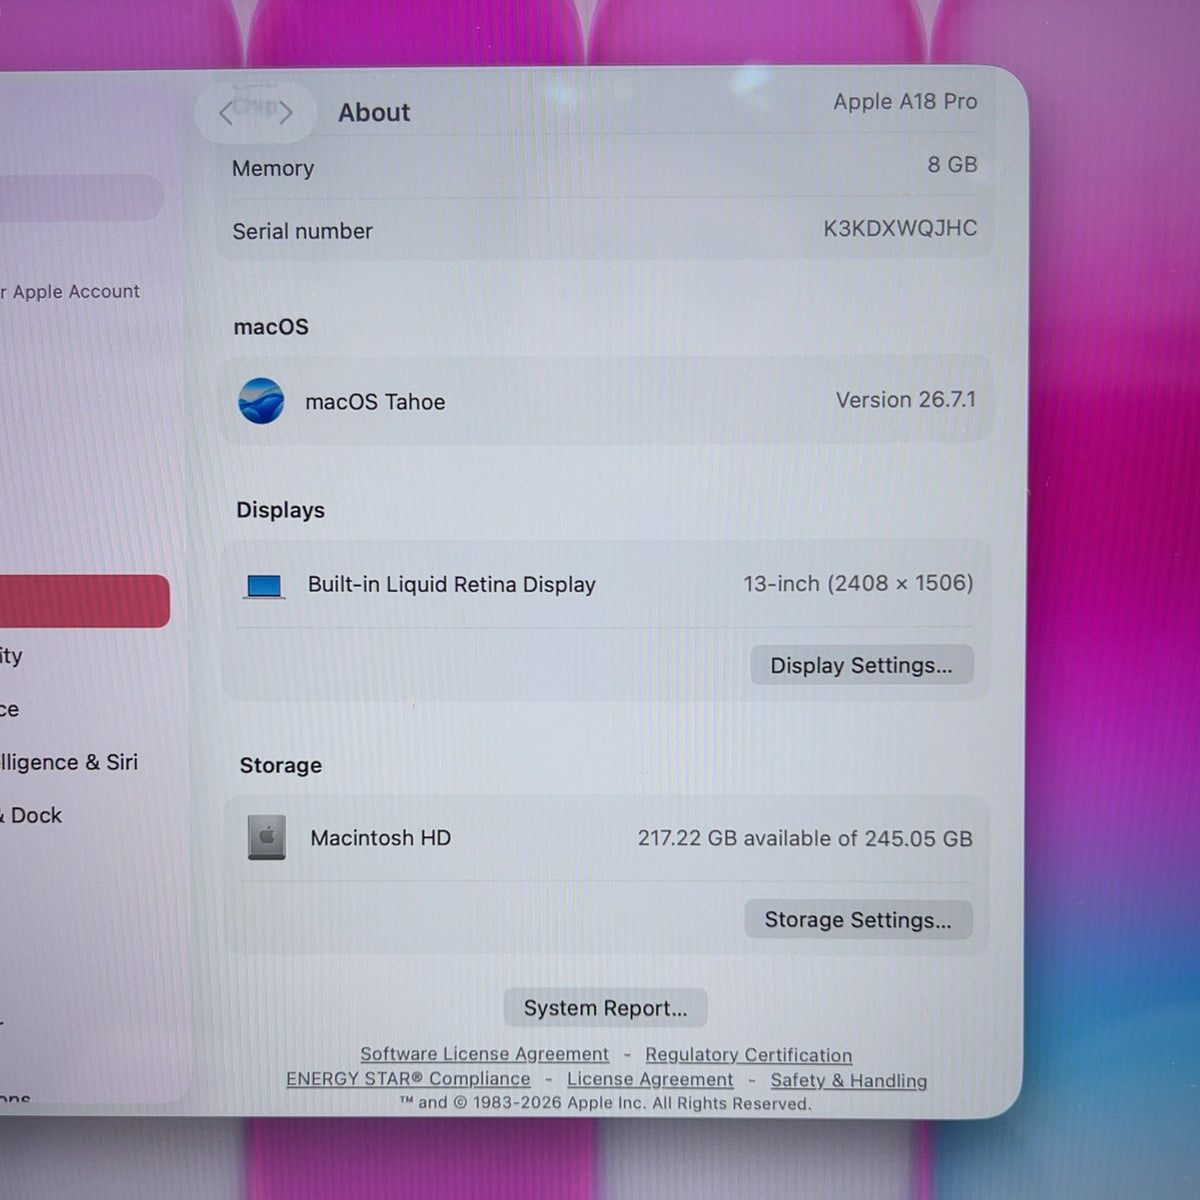Click the 13-inch (2408 × 1506) resolution text

[x=858, y=584]
